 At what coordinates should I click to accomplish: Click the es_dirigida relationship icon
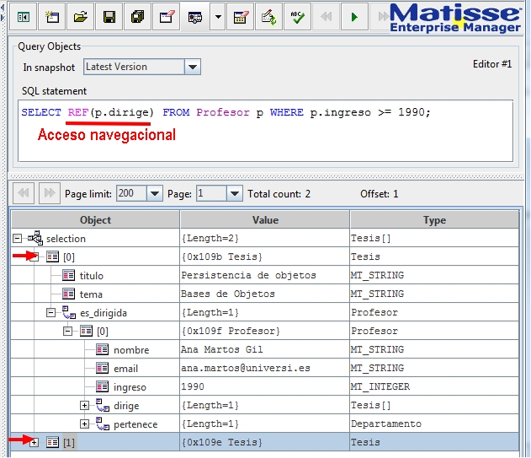coord(69,312)
